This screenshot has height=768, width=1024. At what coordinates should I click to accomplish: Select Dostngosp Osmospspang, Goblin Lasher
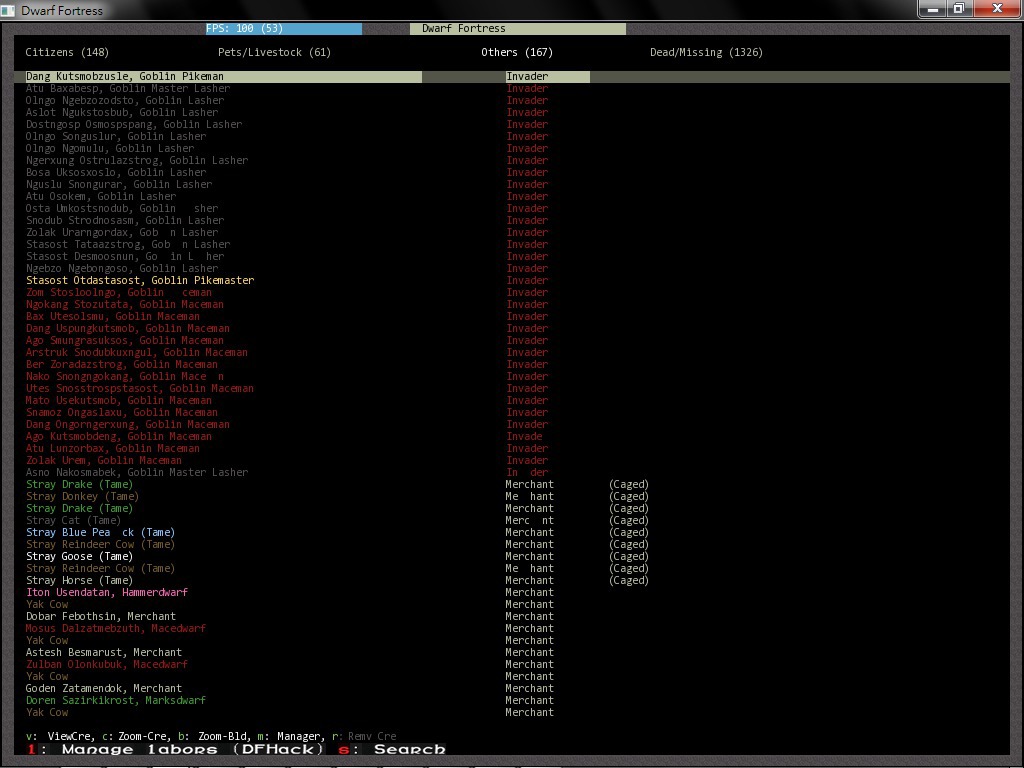[x=134, y=124]
